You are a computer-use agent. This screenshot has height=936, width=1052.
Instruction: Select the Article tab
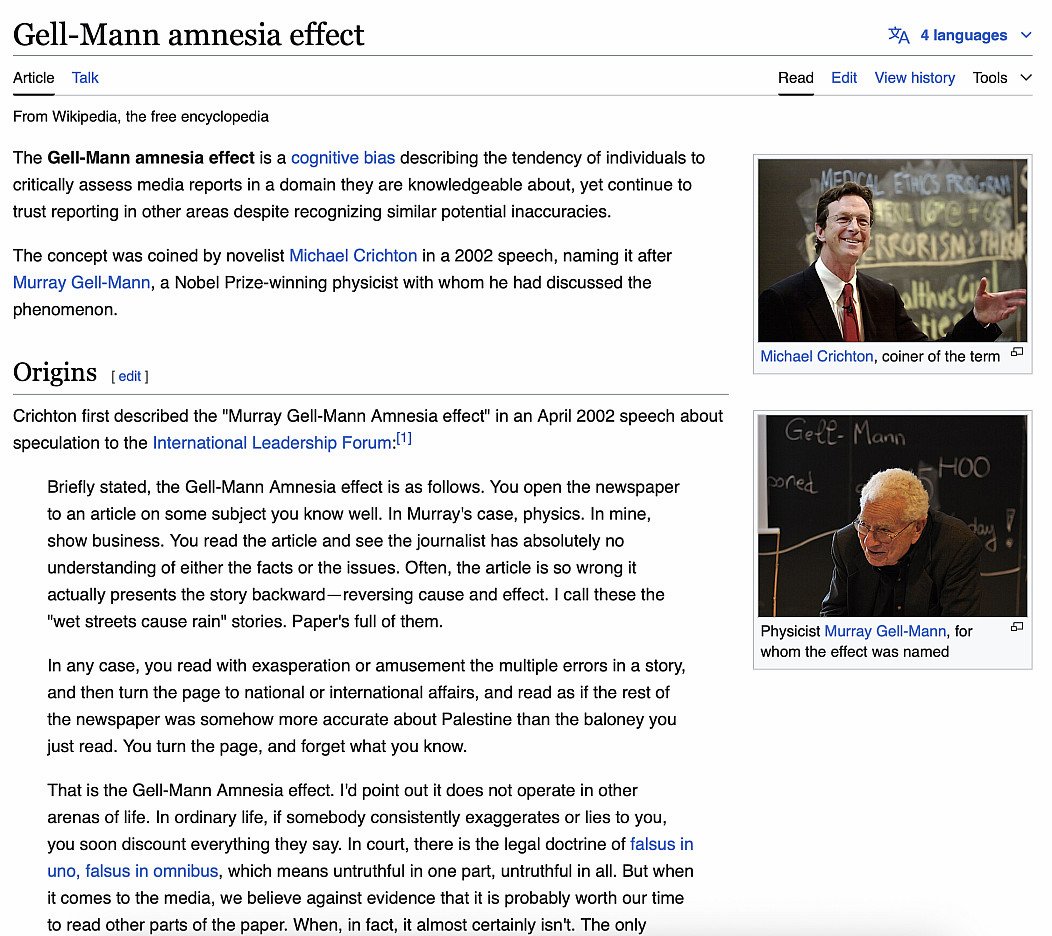(x=34, y=77)
